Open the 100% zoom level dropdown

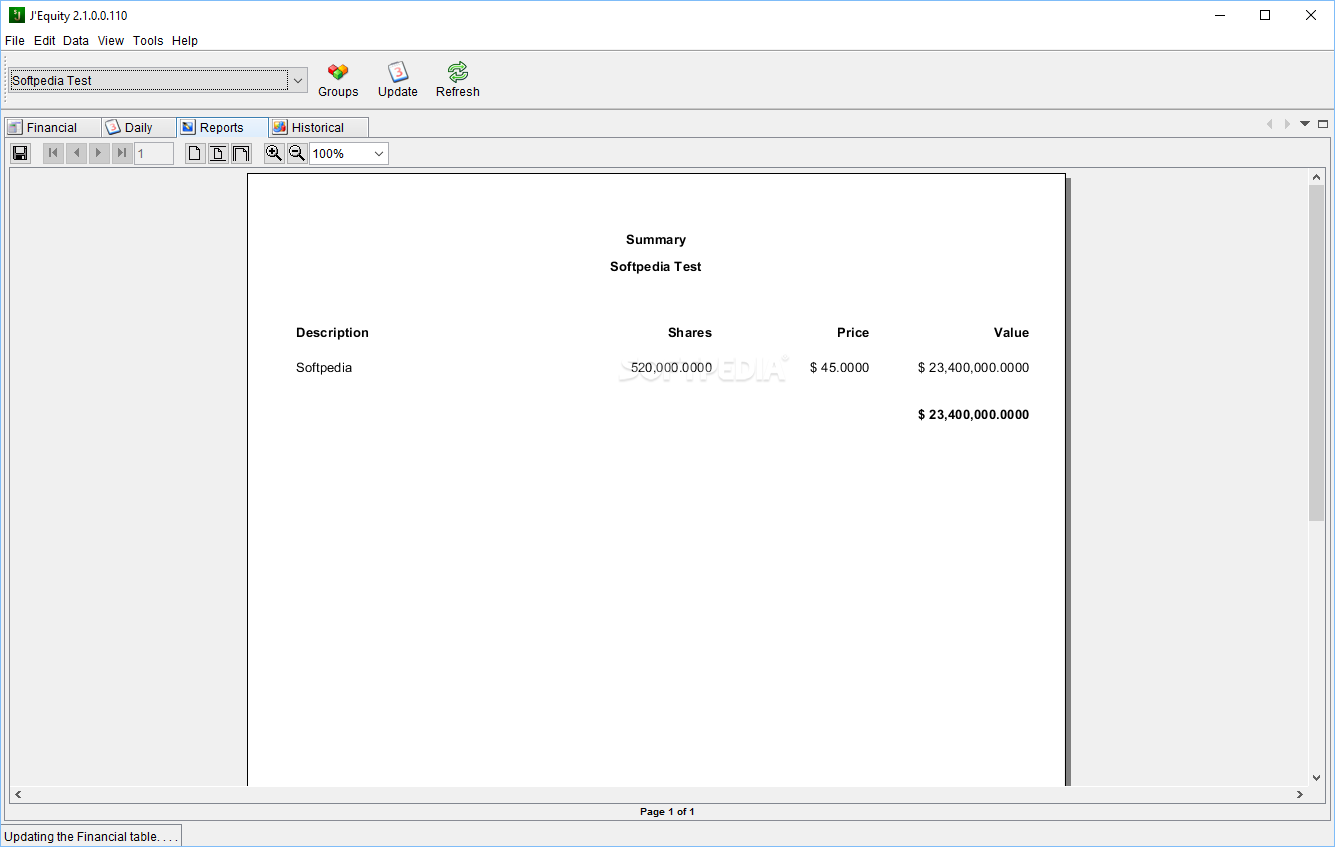pyautogui.click(x=379, y=153)
